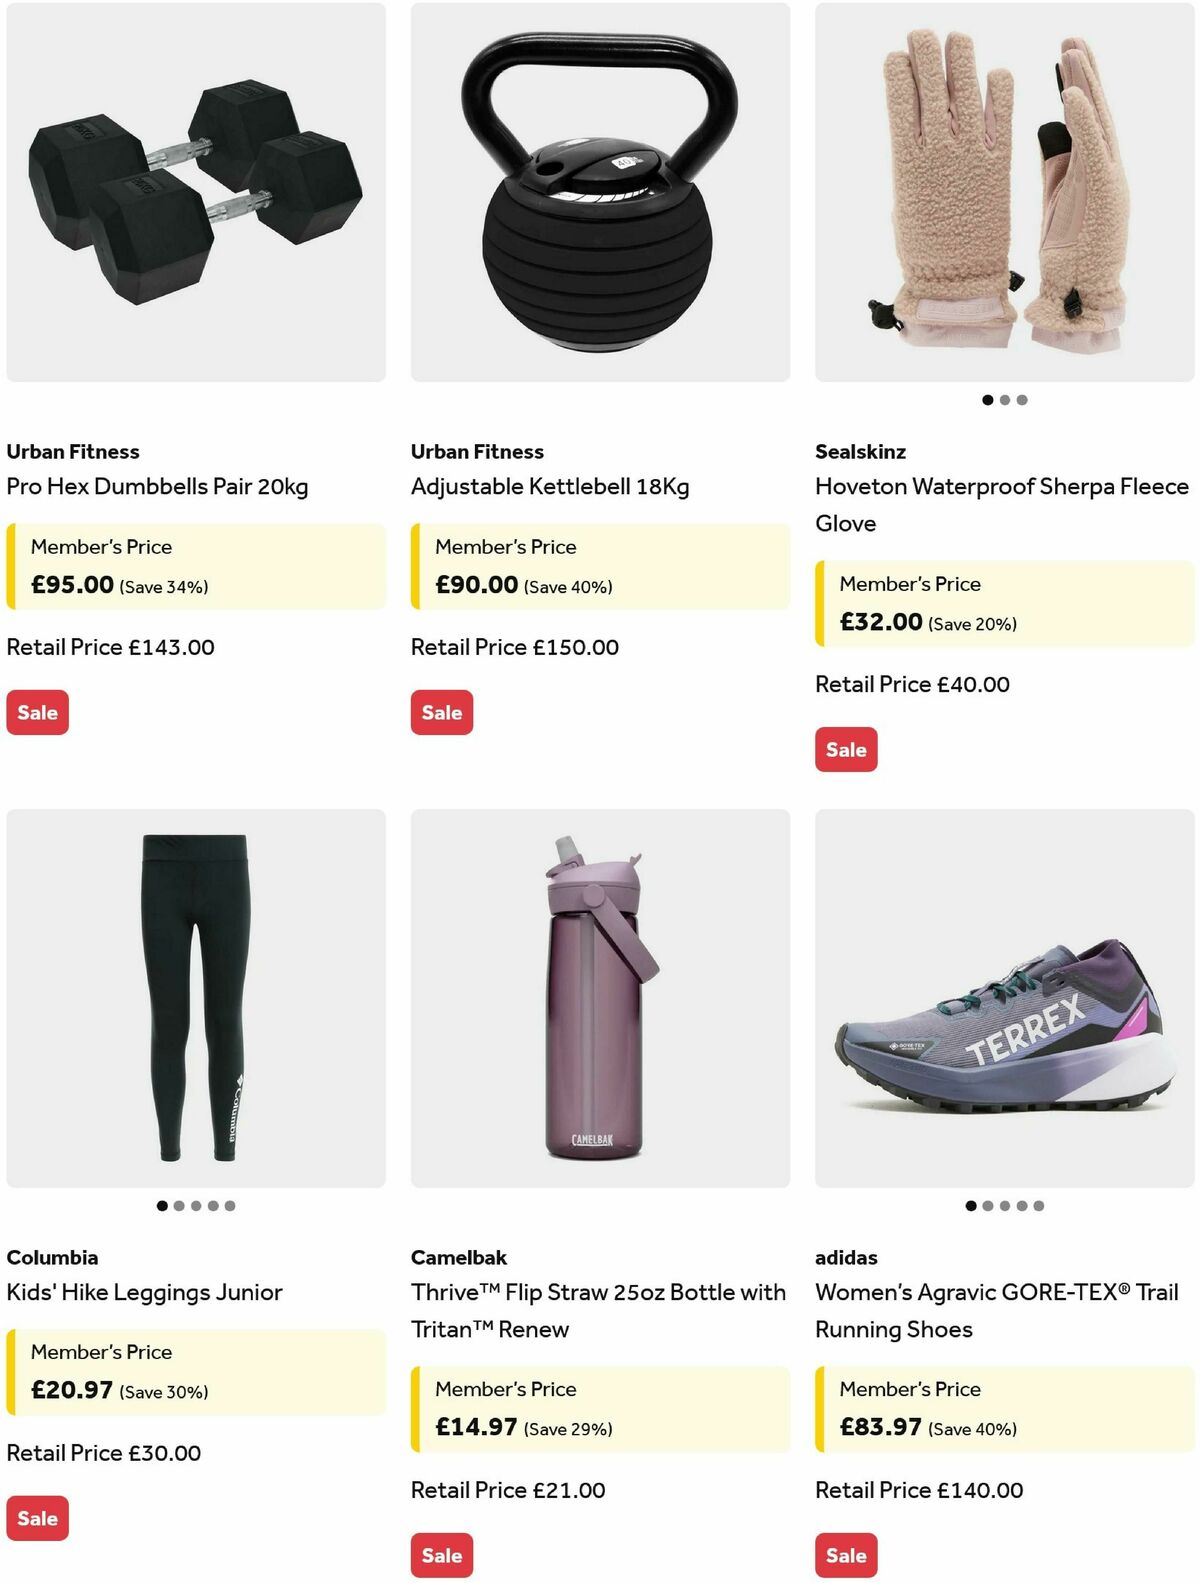Open the Women's Agravic GORE-TEX Trail Running Shoes

(1002, 1311)
